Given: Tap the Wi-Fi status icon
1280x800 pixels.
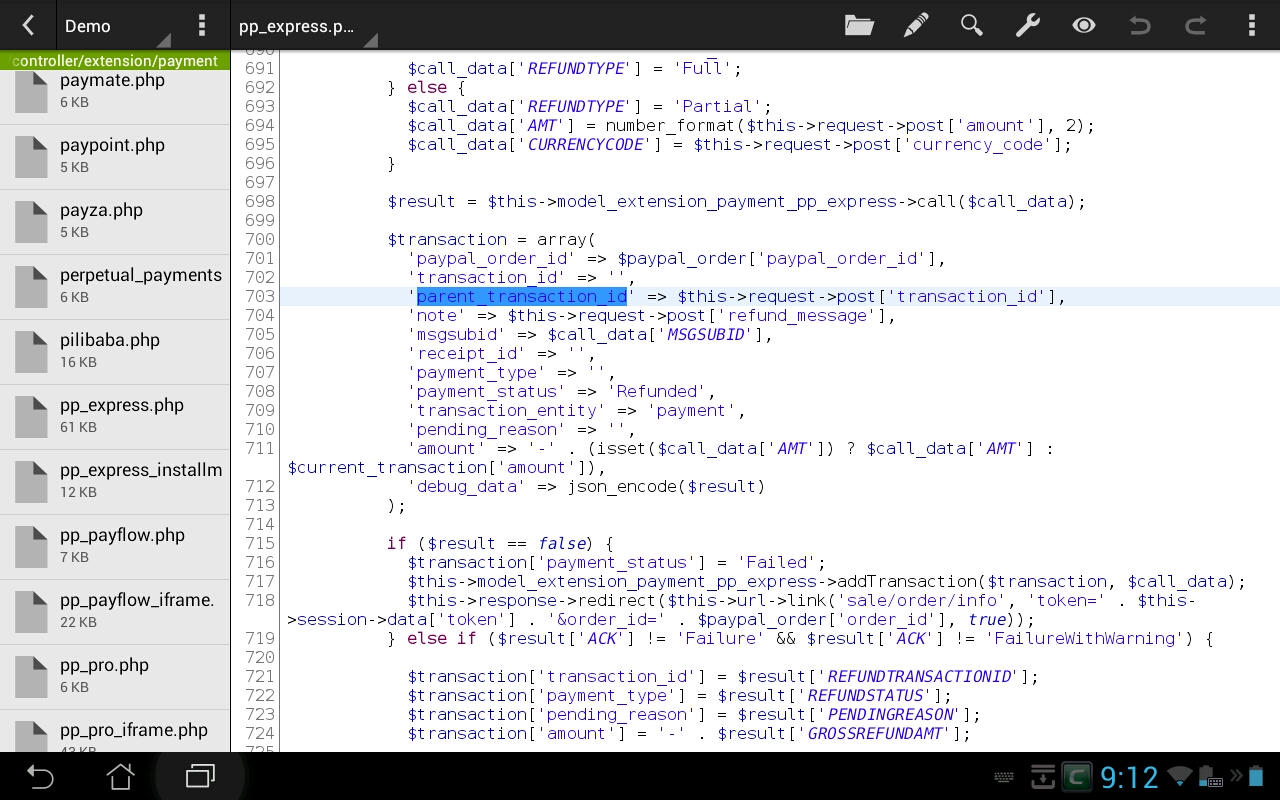Looking at the screenshot, I should coord(1180,776).
